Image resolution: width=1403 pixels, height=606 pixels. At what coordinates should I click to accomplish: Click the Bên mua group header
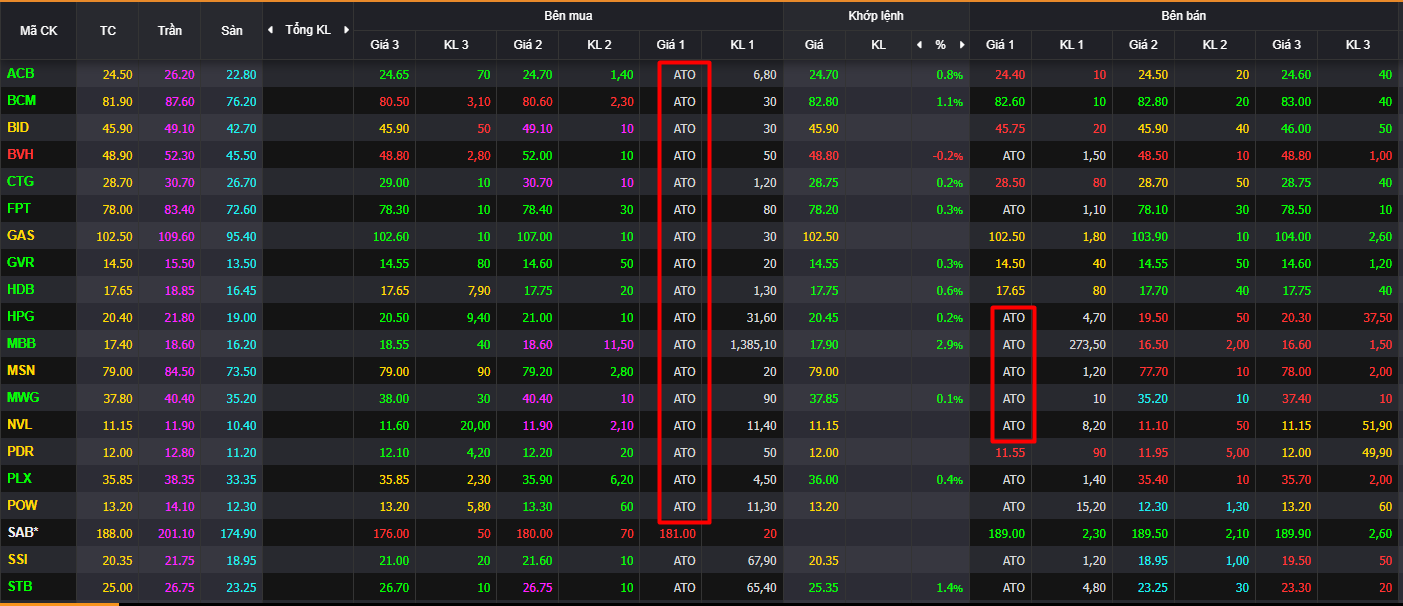568,16
